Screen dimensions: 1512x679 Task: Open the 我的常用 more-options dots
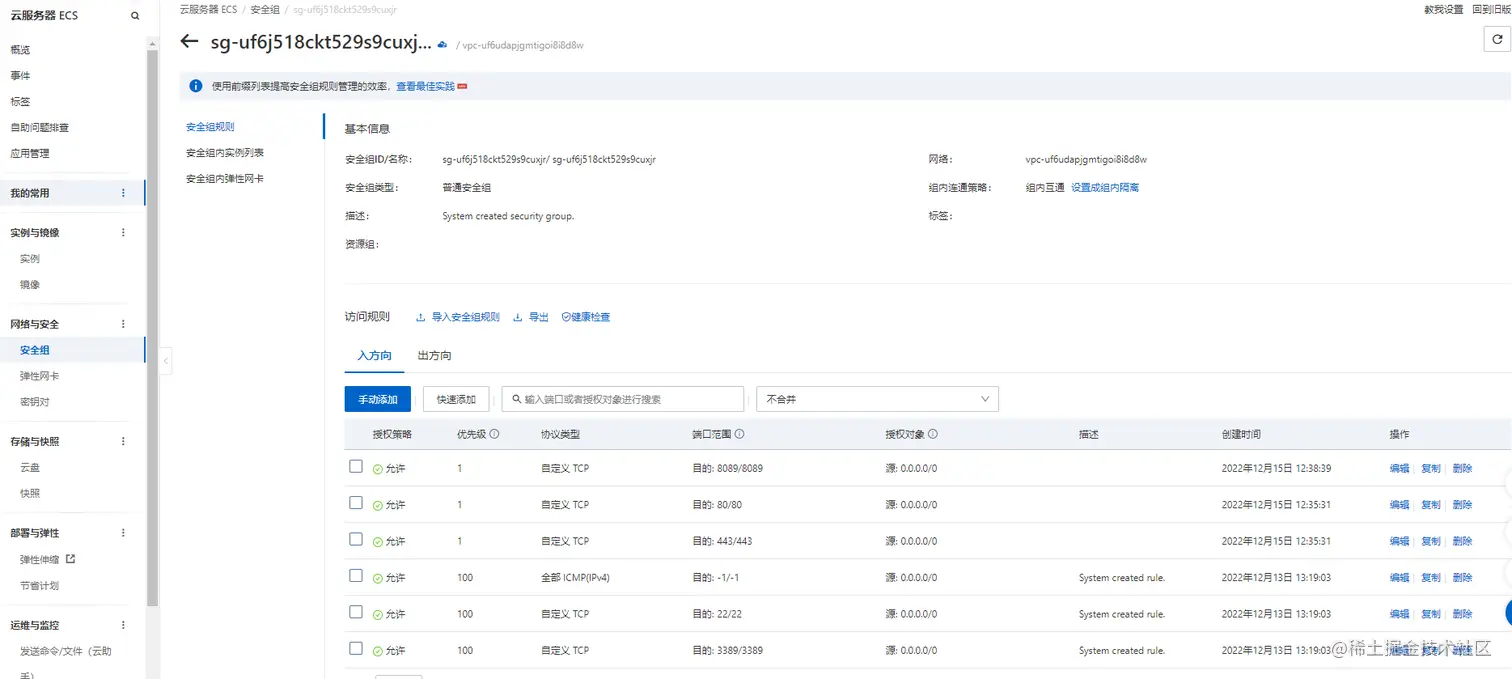[124, 193]
